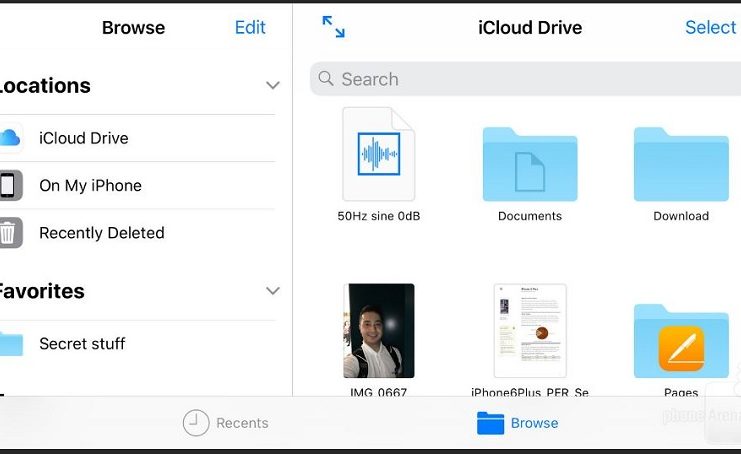The width and height of the screenshot is (741, 454).
Task: Open the Documents folder
Action: (x=529, y=165)
